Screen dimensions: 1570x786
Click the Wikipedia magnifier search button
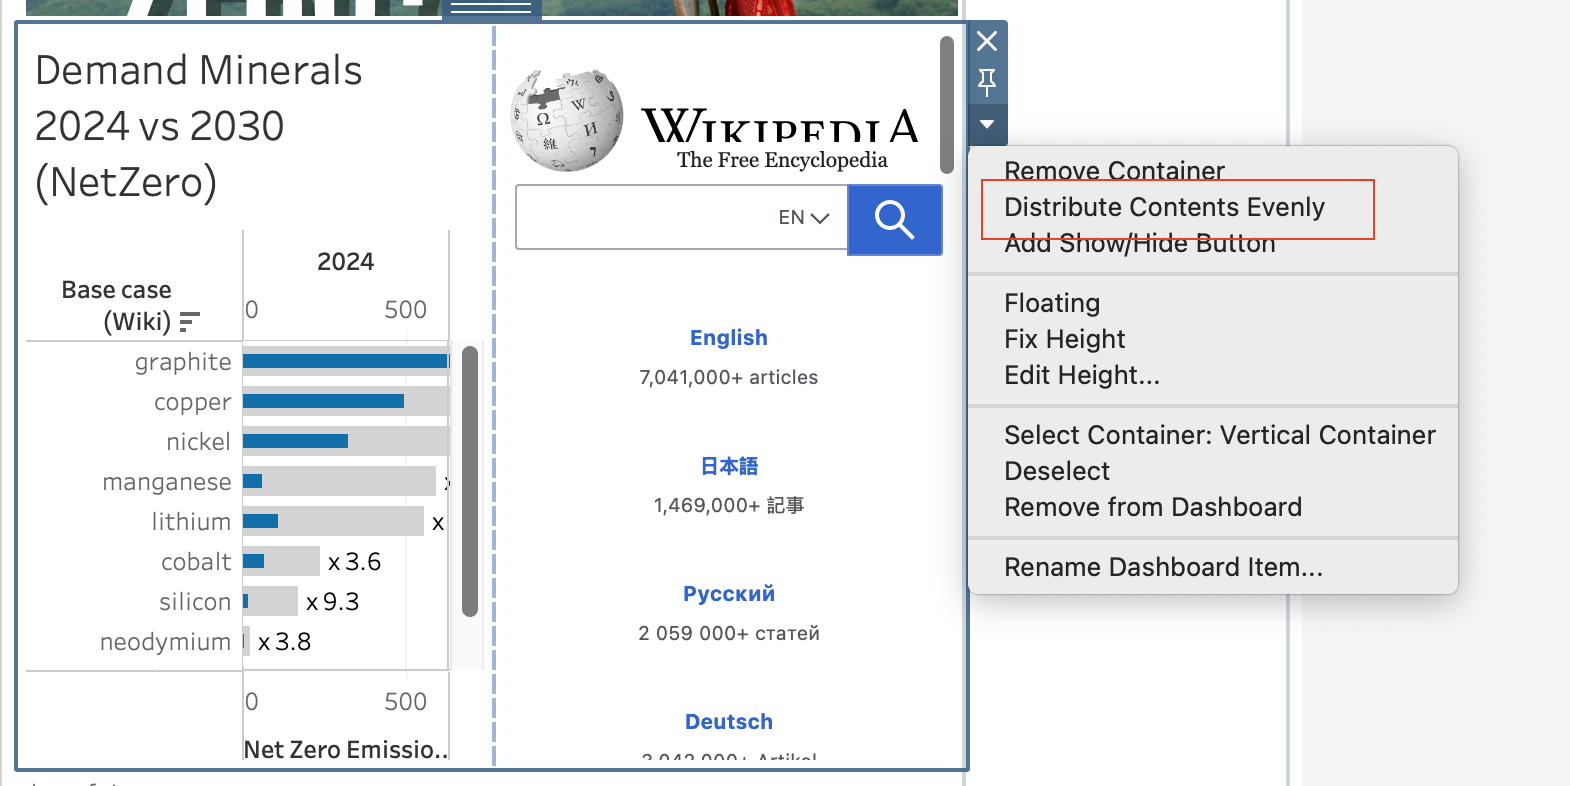pos(895,219)
